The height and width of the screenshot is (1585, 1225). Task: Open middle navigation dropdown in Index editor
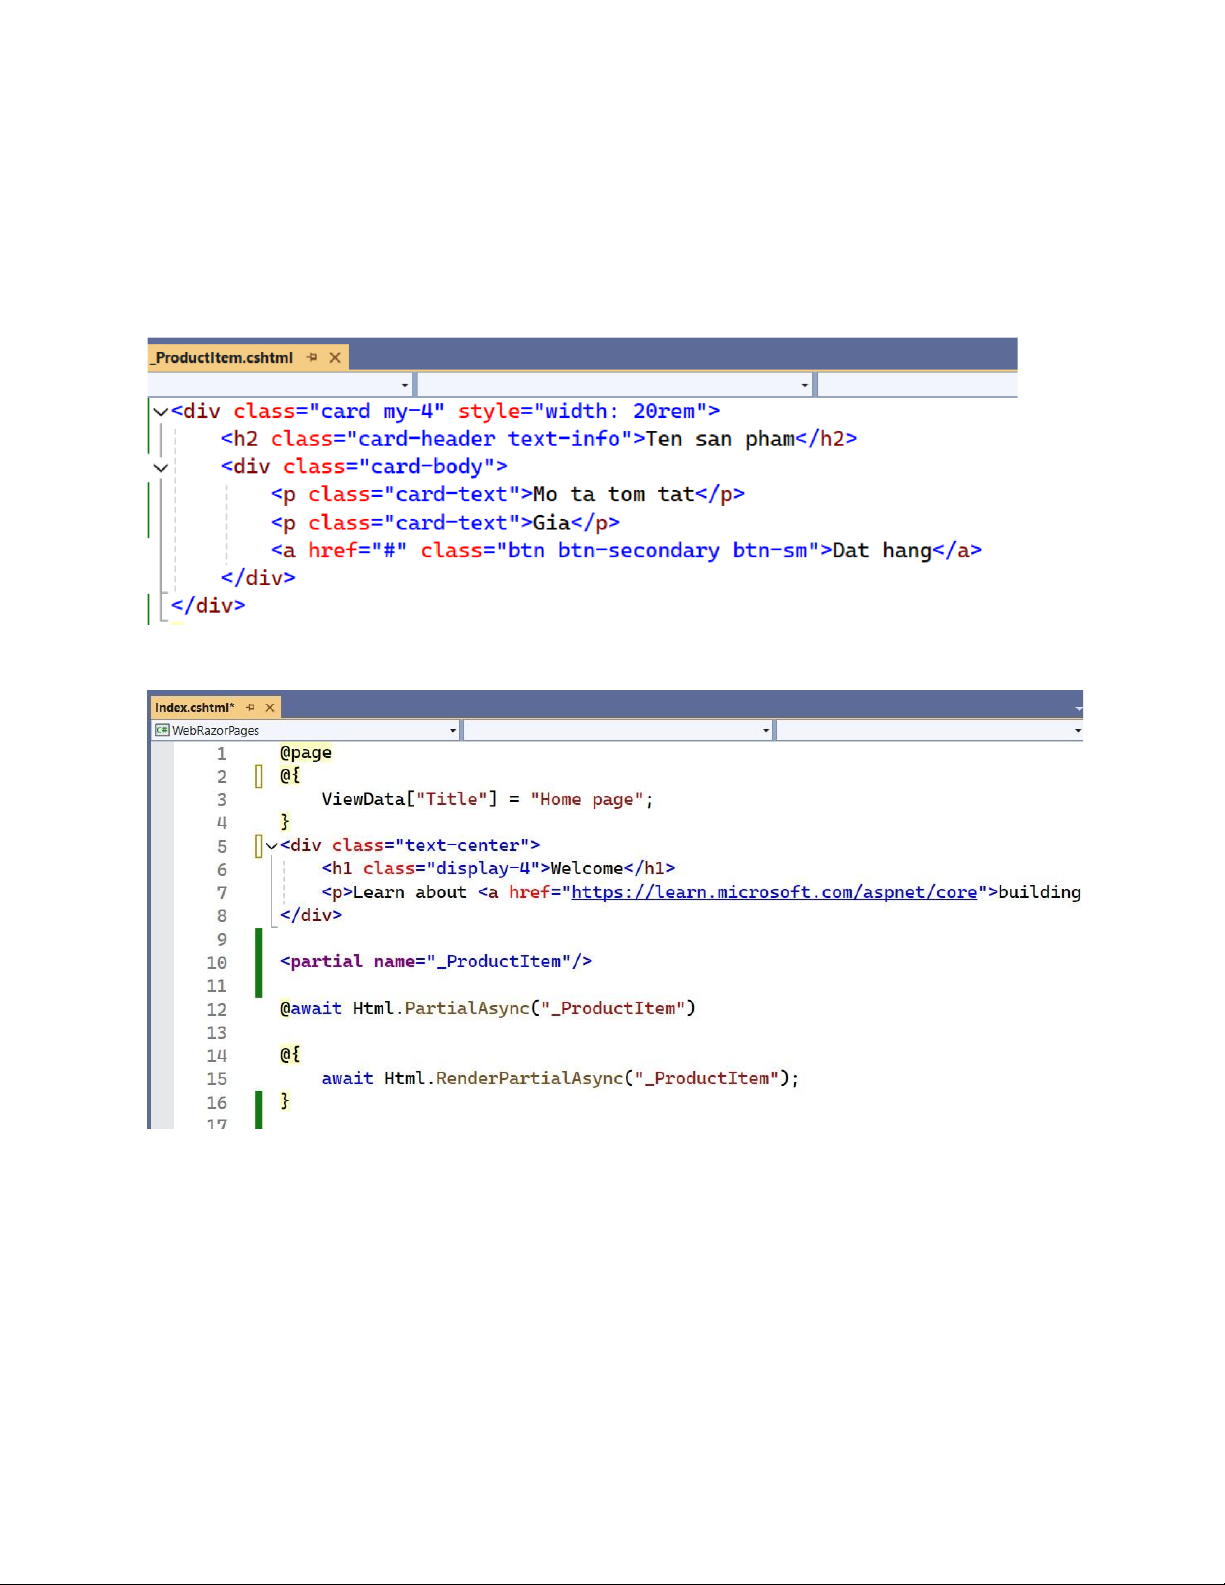(766, 731)
